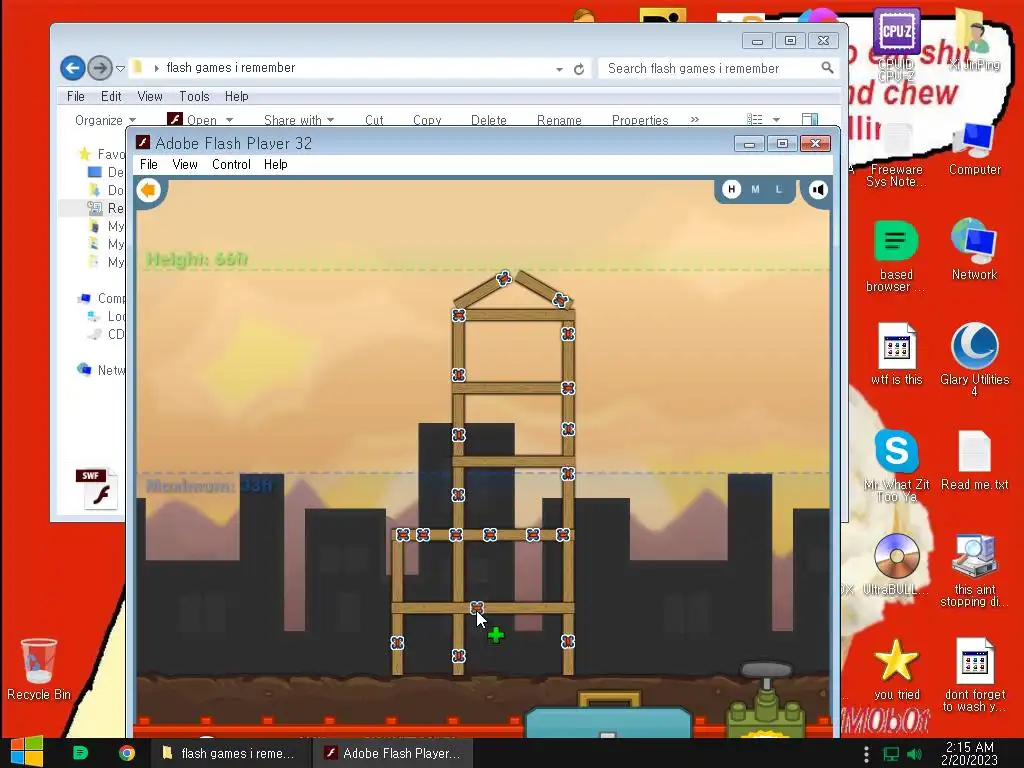Open the CPUID CPU-Z desktop icon
Viewport: 1024px width, 768px height.
coord(896,44)
